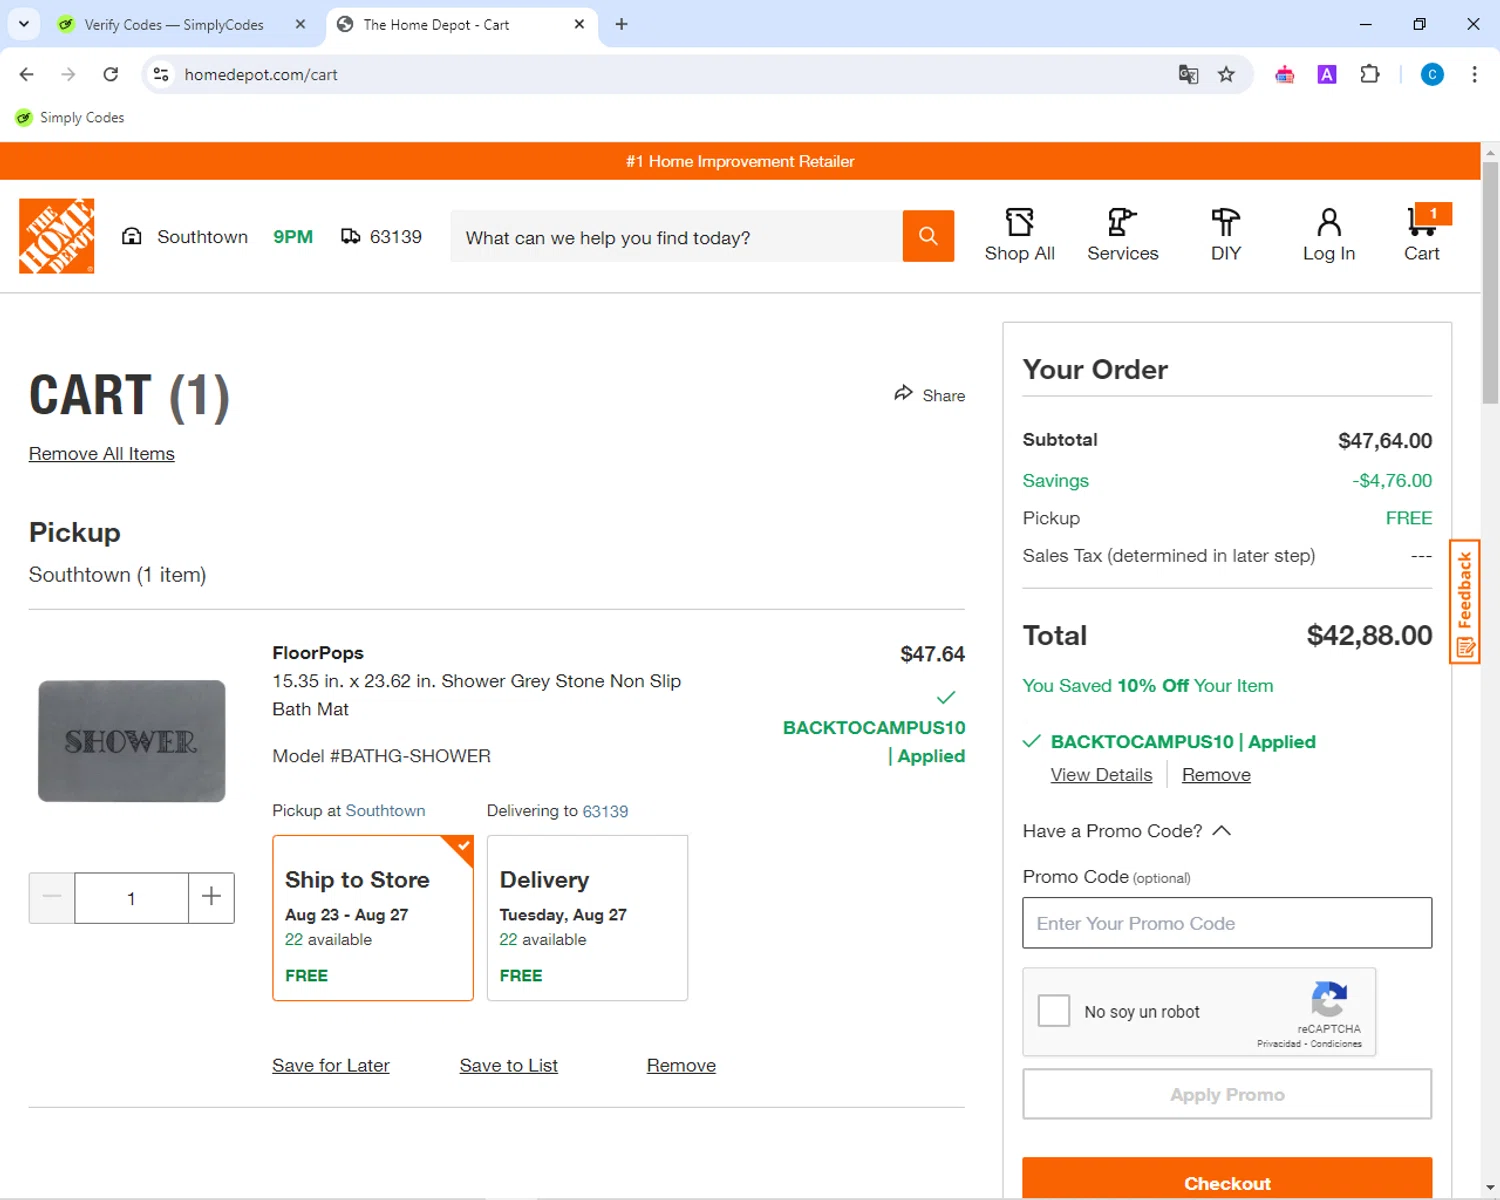Click the search box 'What can we help'

click(676, 237)
